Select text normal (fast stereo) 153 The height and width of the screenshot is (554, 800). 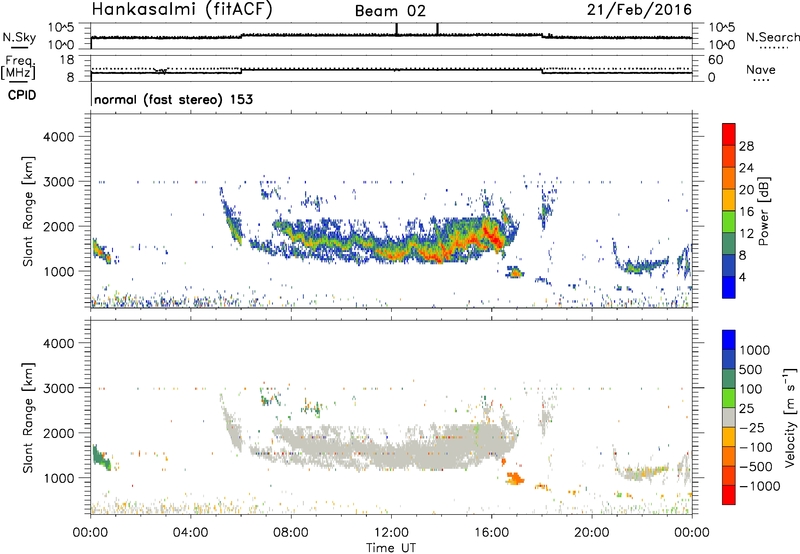pos(173,99)
